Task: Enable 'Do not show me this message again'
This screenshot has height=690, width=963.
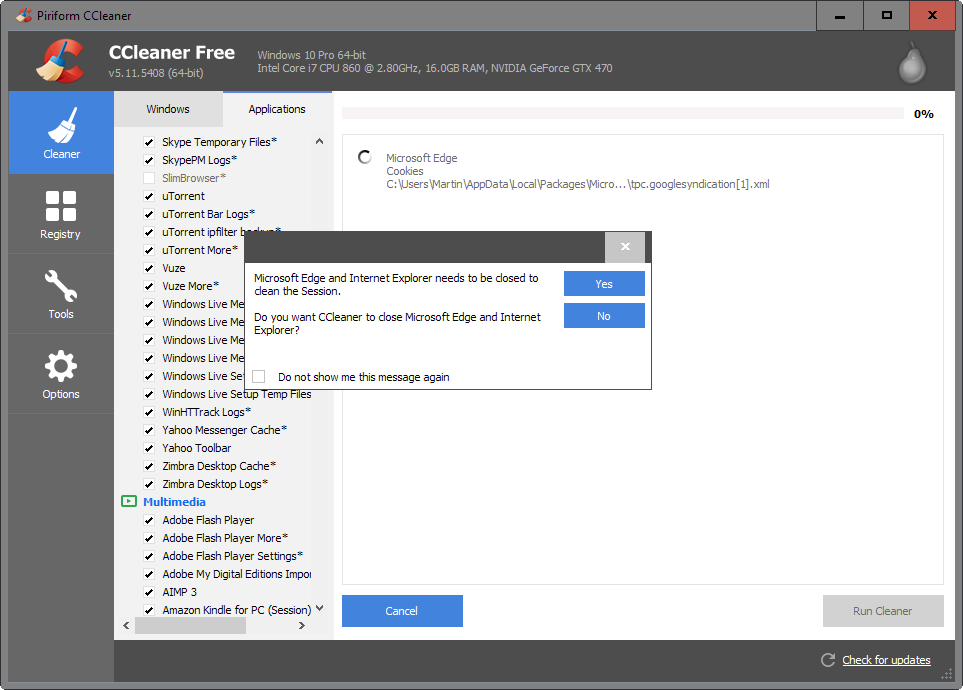Action: [259, 377]
